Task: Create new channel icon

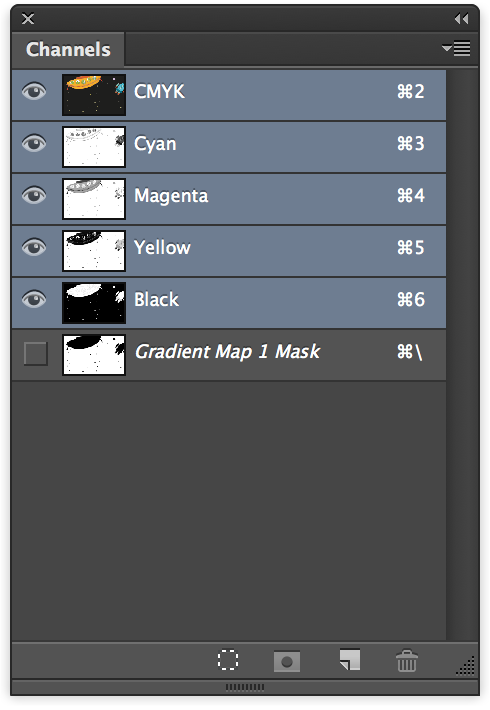Action: click(x=350, y=660)
